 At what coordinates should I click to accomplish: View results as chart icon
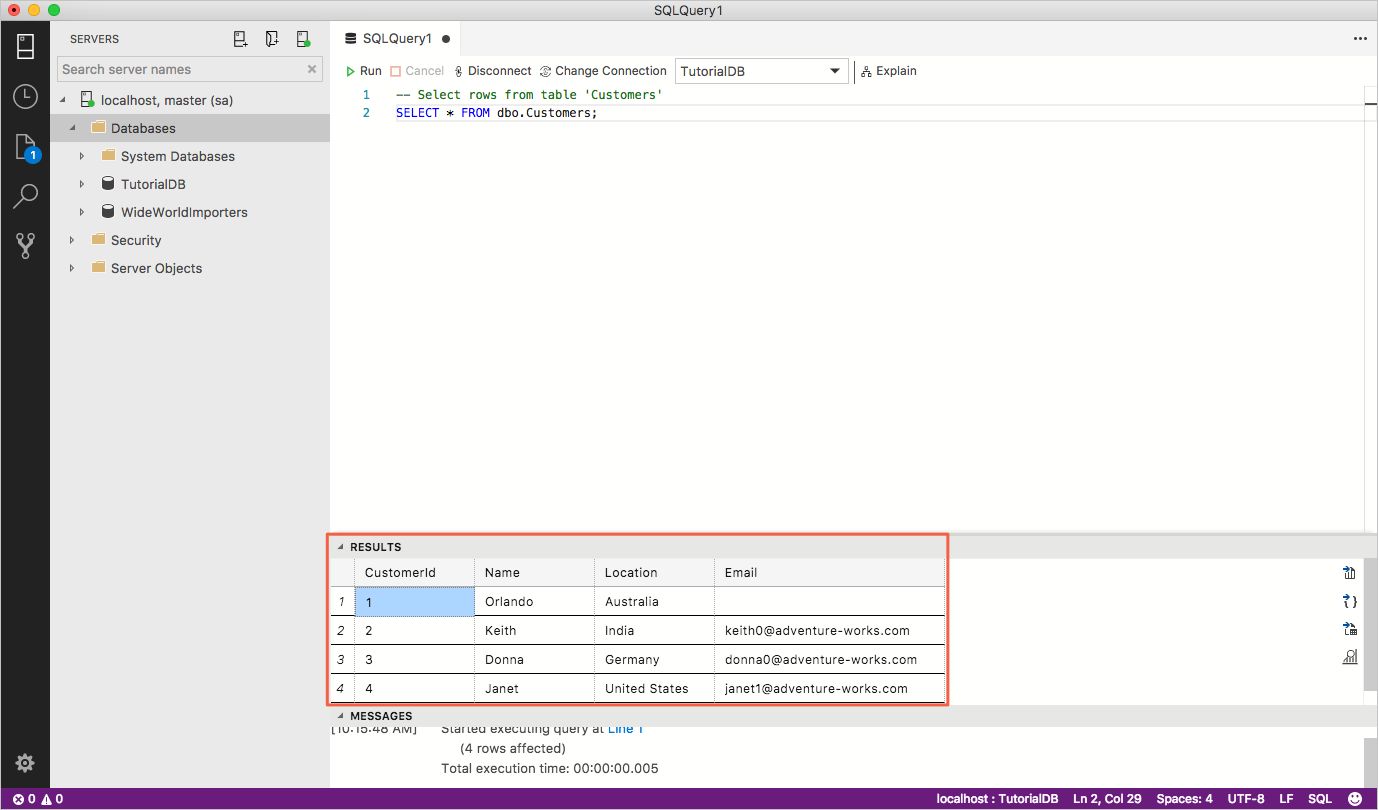pos(1350,657)
